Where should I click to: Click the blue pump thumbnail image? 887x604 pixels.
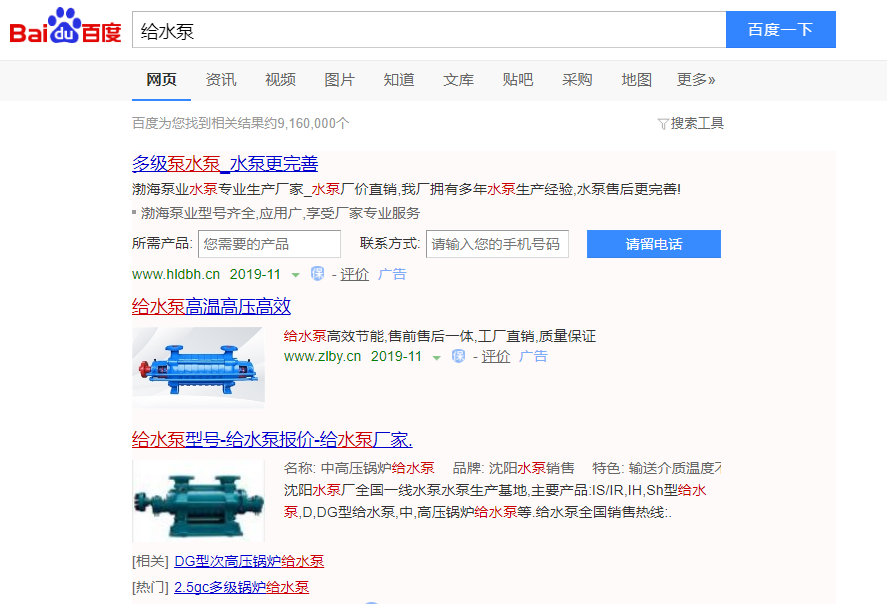coord(198,368)
